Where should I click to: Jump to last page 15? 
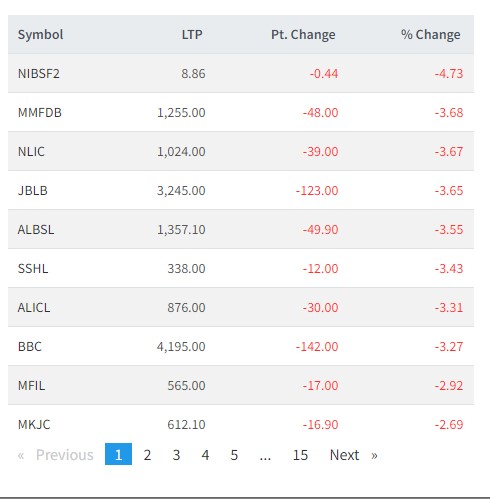300,455
